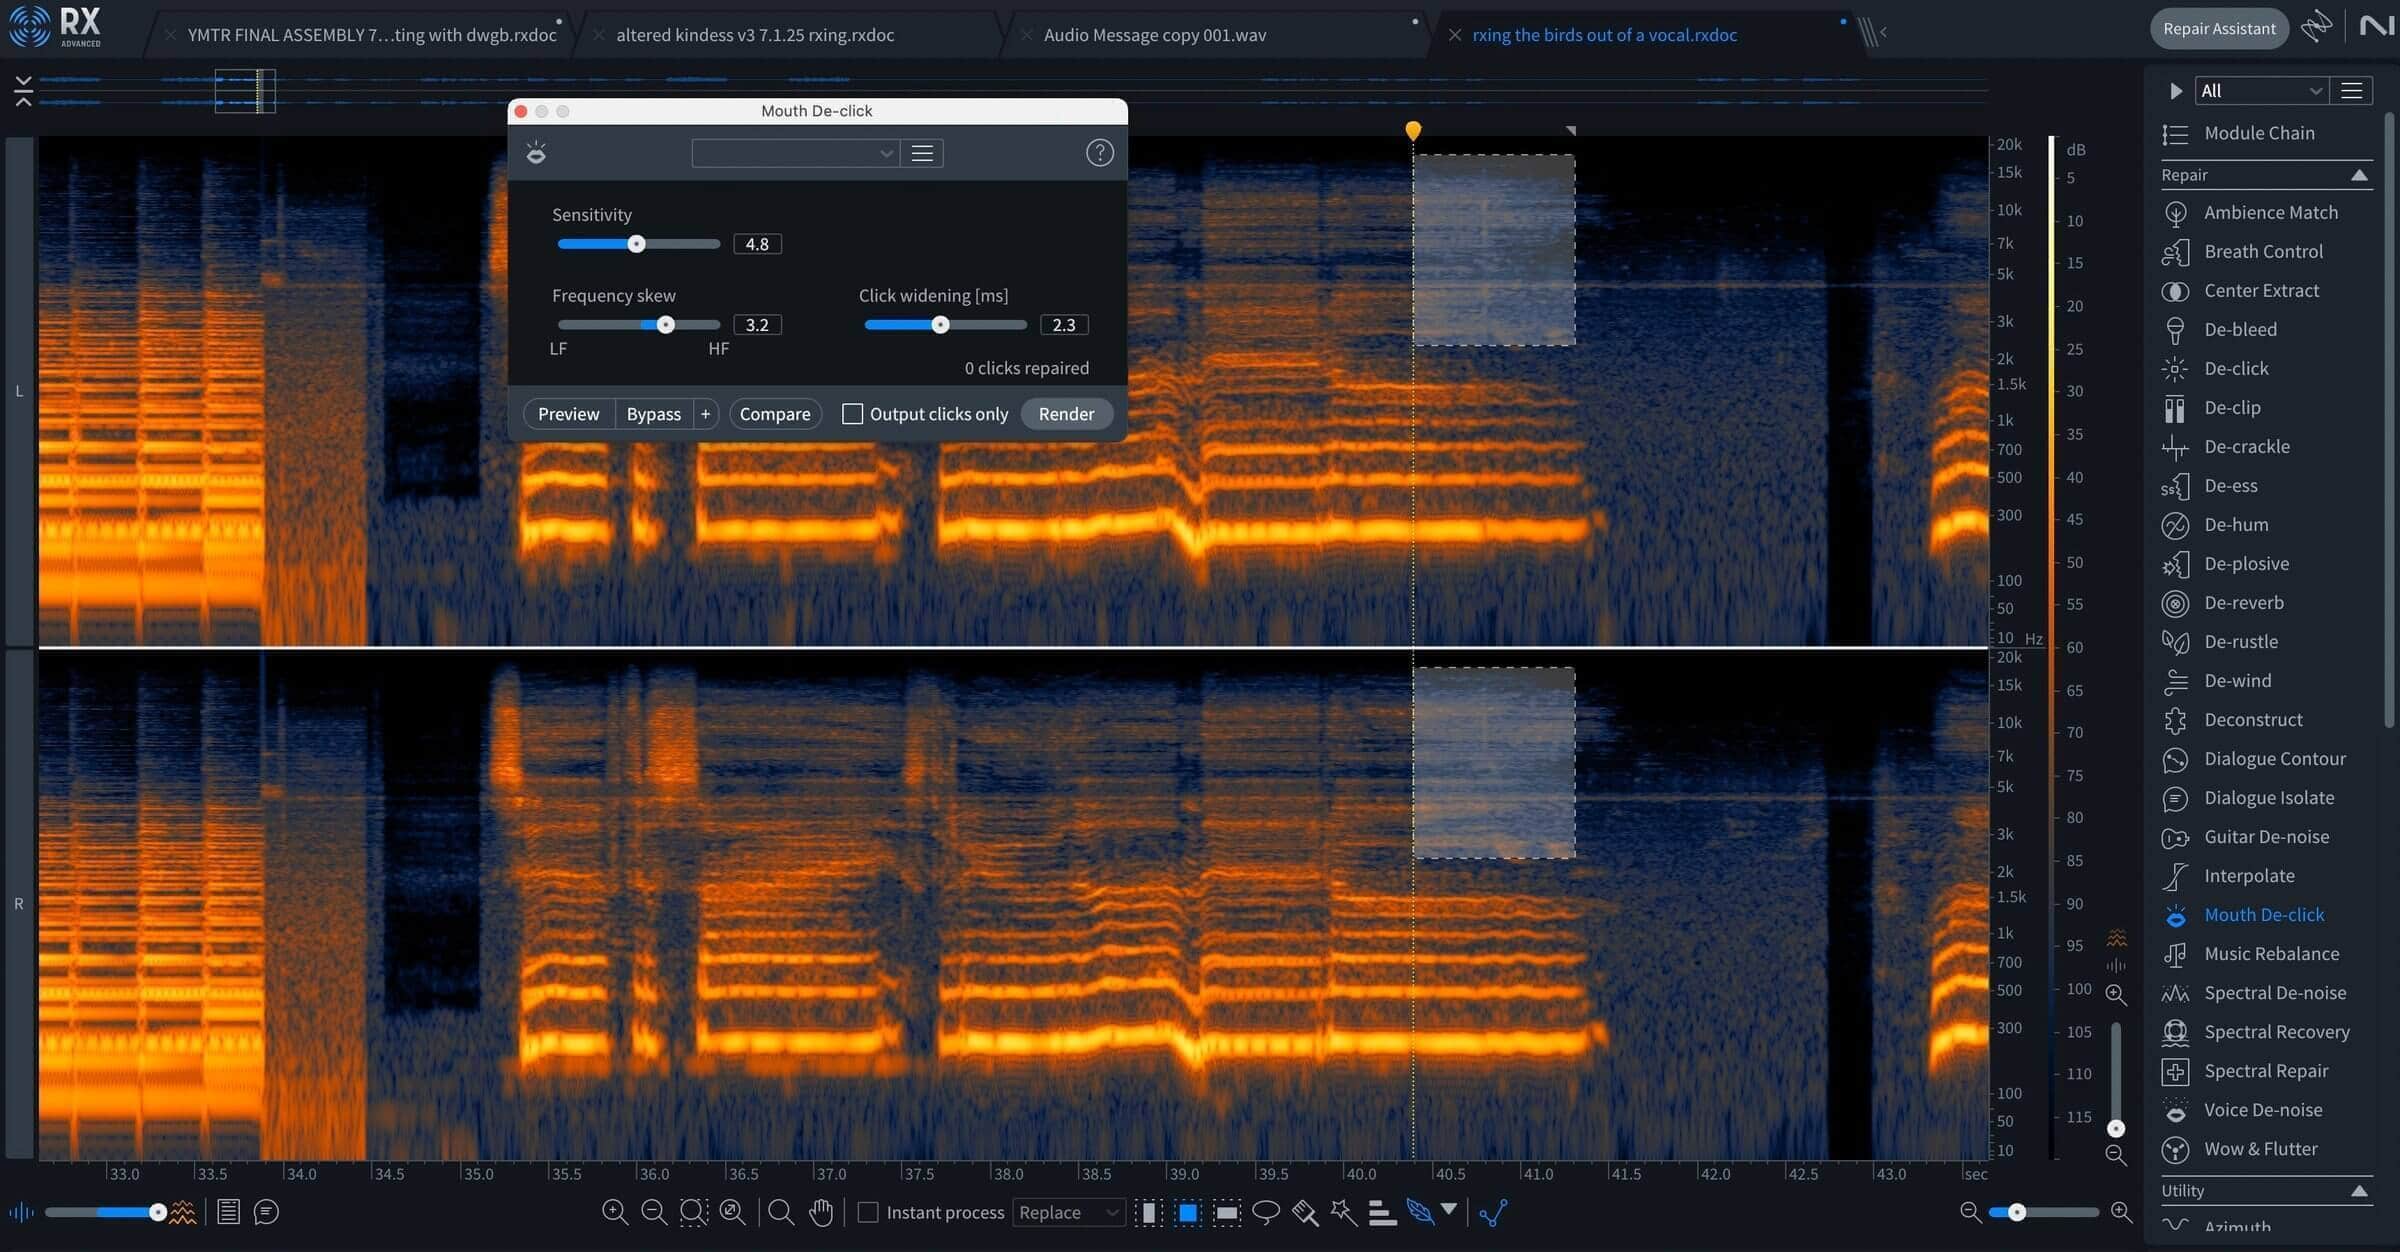Open the Spectral Recovery module
This screenshot has width=2400, height=1252.
[x=2257, y=1031]
